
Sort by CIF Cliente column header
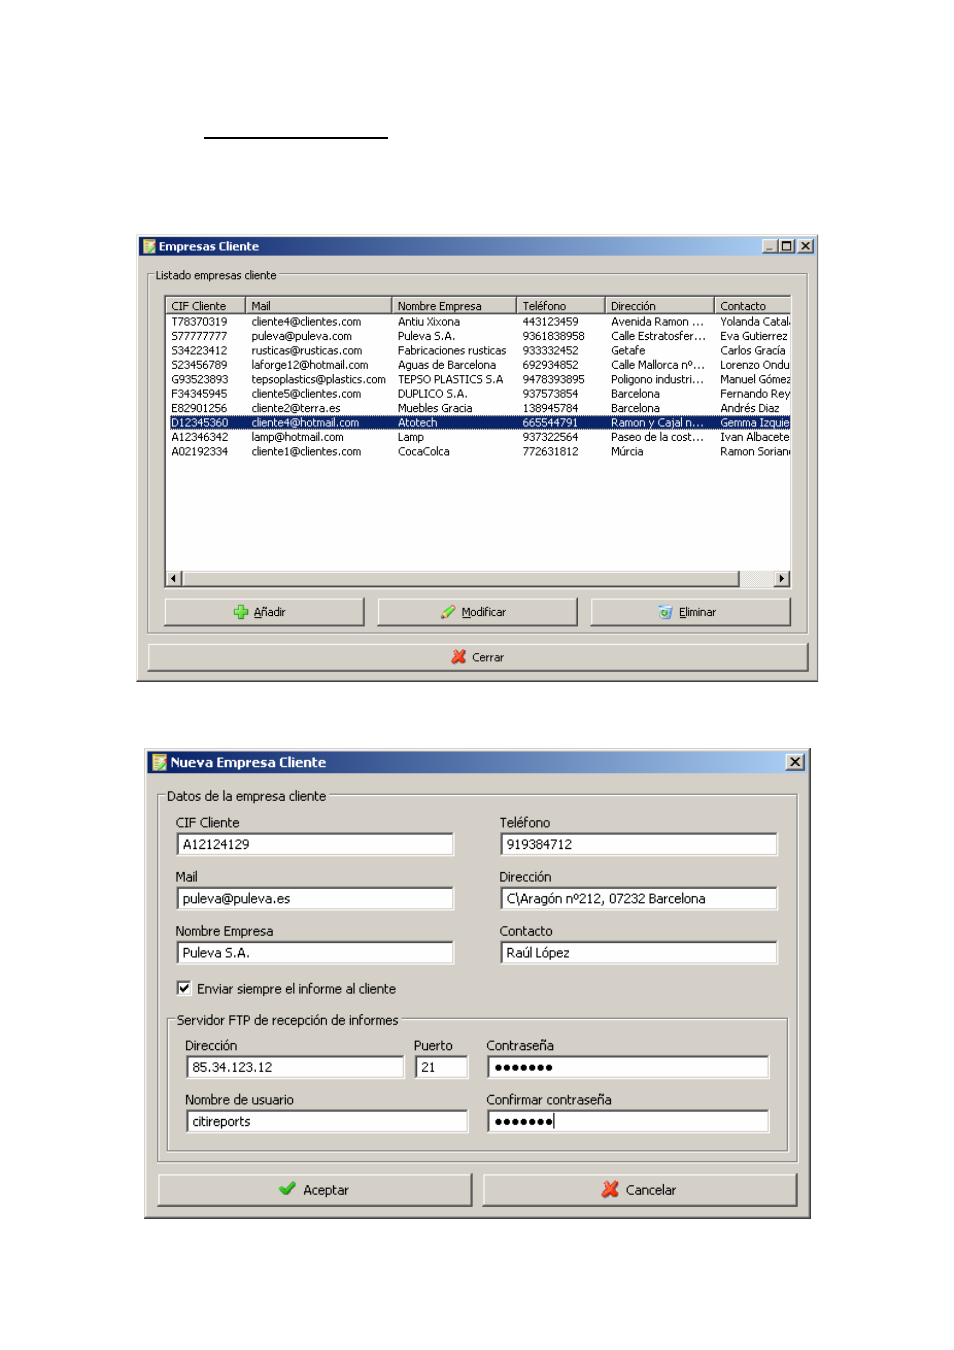pos(205,306)
